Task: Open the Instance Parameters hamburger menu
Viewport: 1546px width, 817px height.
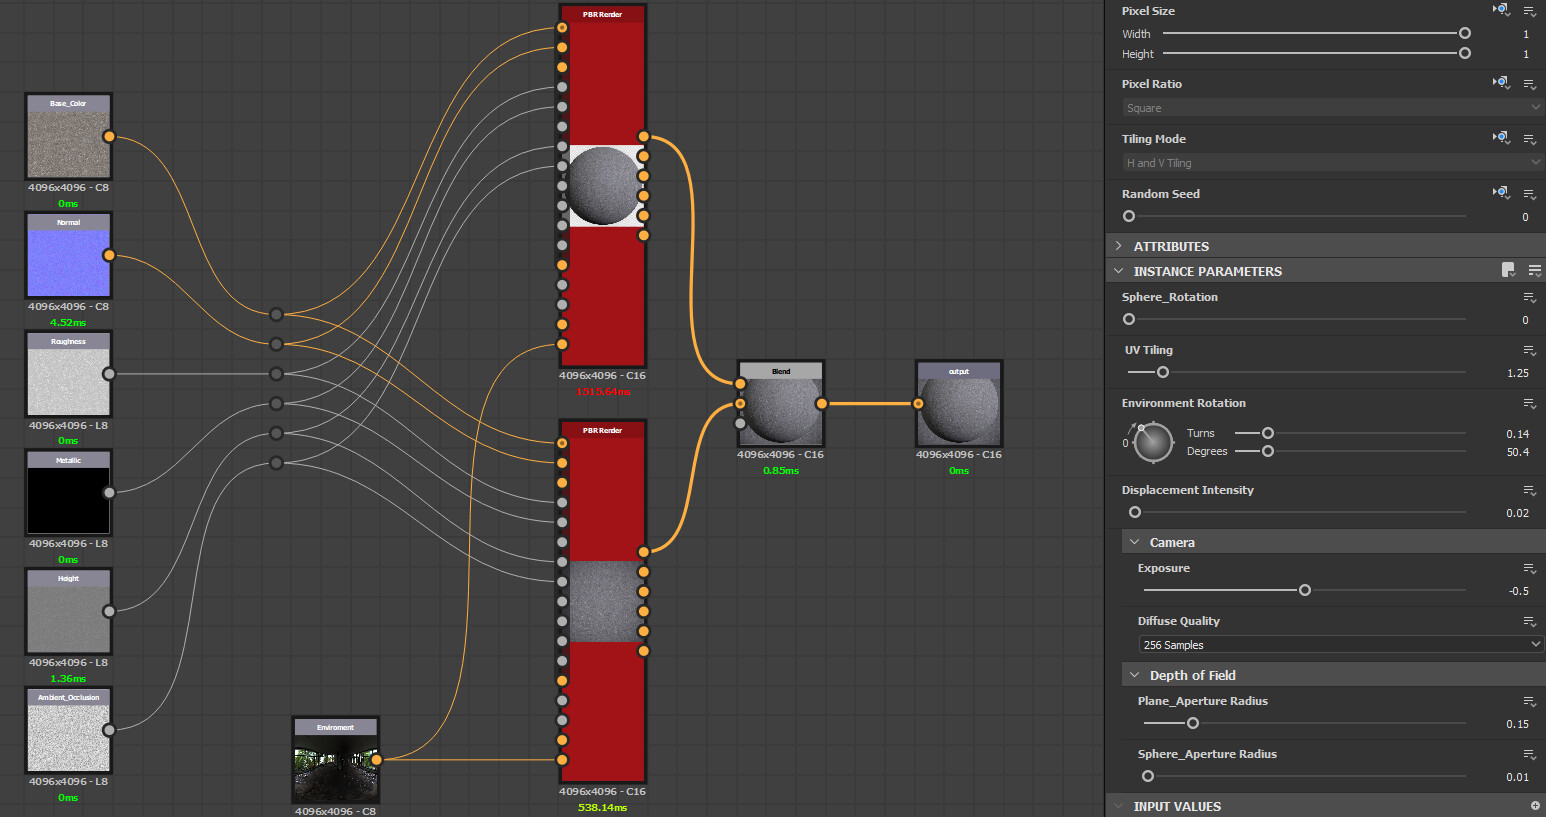Action: (1534, 270)
